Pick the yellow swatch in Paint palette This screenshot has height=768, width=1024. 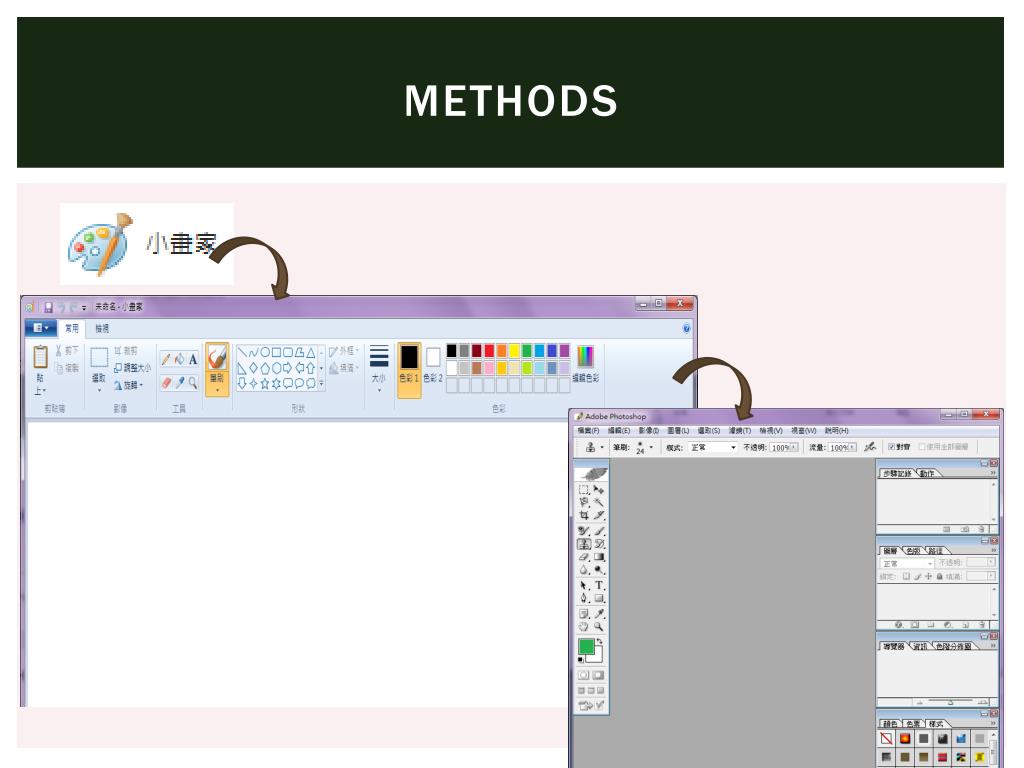click(514, 351)
